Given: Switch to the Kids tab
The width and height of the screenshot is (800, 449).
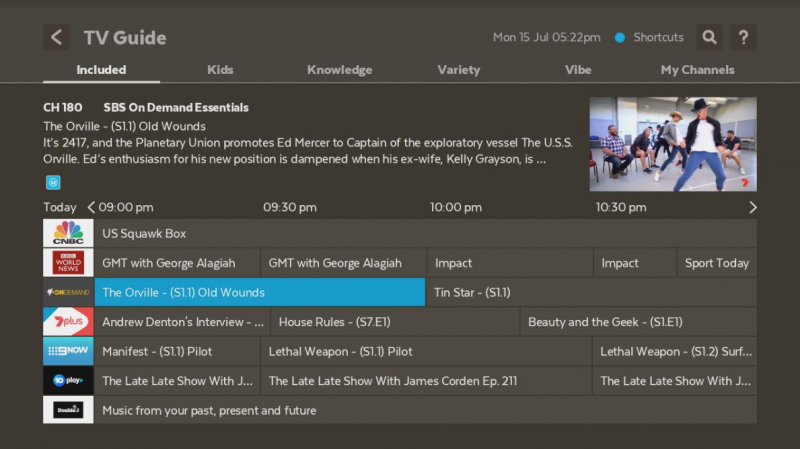Looking at the screenshot, I should [x=220, y=70].
